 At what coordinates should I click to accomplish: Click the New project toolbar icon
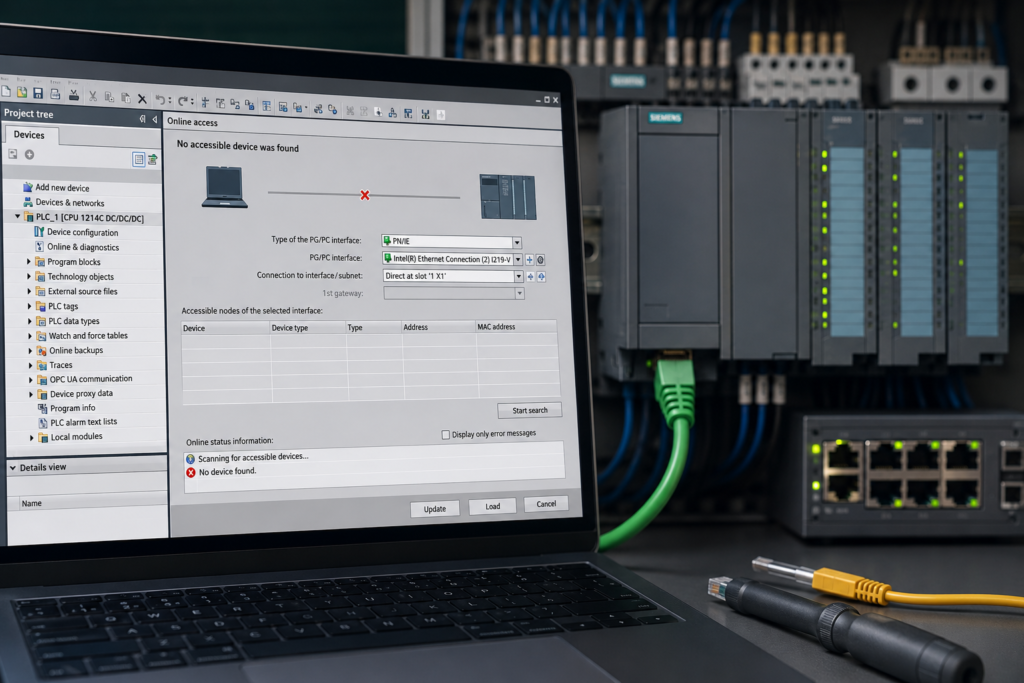(6, 92)
